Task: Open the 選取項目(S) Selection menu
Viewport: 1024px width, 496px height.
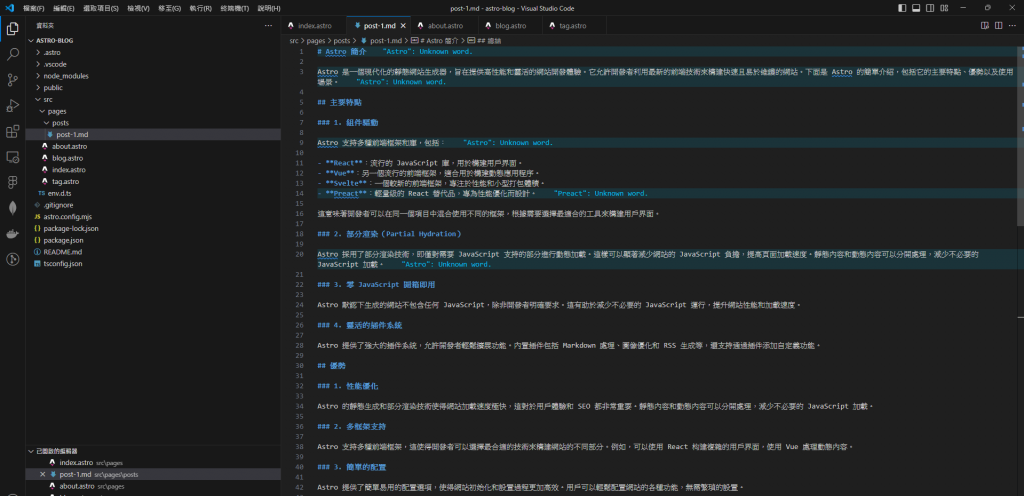Action: [x=101, y=8]
